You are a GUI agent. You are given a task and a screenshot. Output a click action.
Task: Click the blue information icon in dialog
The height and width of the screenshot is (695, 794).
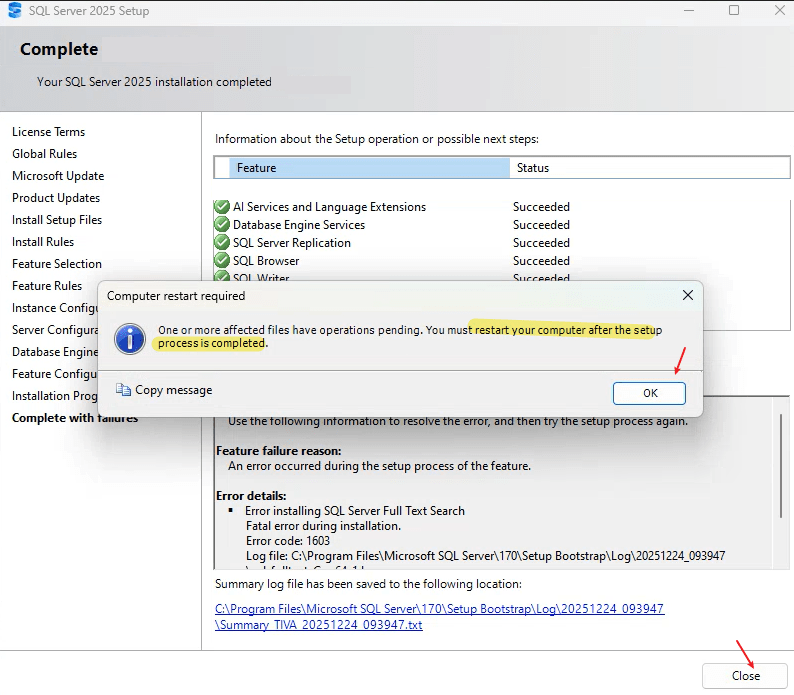130,339
